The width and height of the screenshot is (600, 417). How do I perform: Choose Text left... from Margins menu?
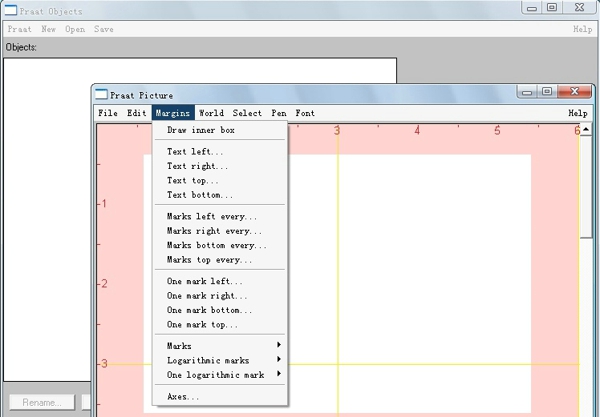click(196, 152)
